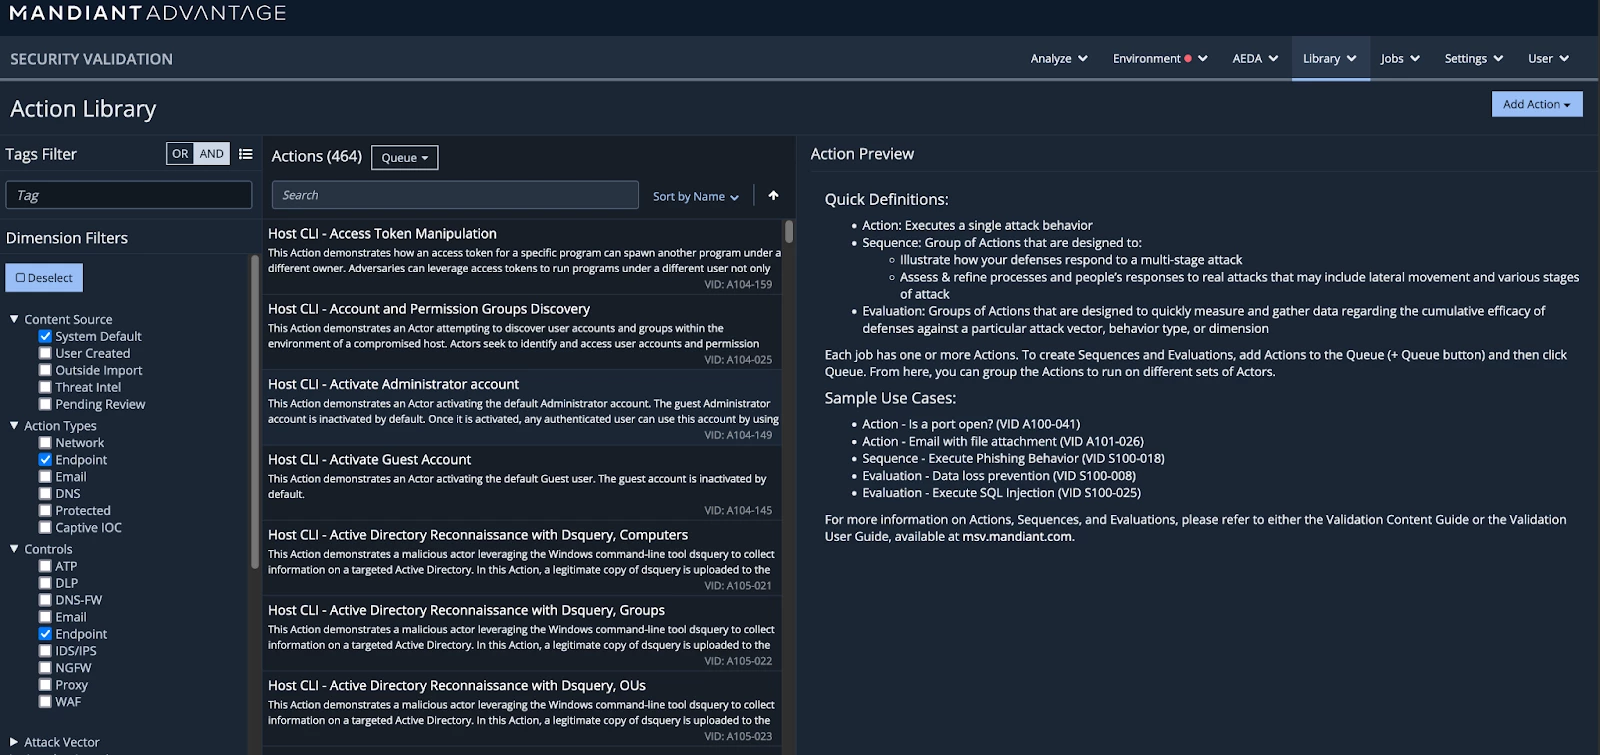
Task: Enable the Captive IOC filter
Action: (x=45, y=527)
